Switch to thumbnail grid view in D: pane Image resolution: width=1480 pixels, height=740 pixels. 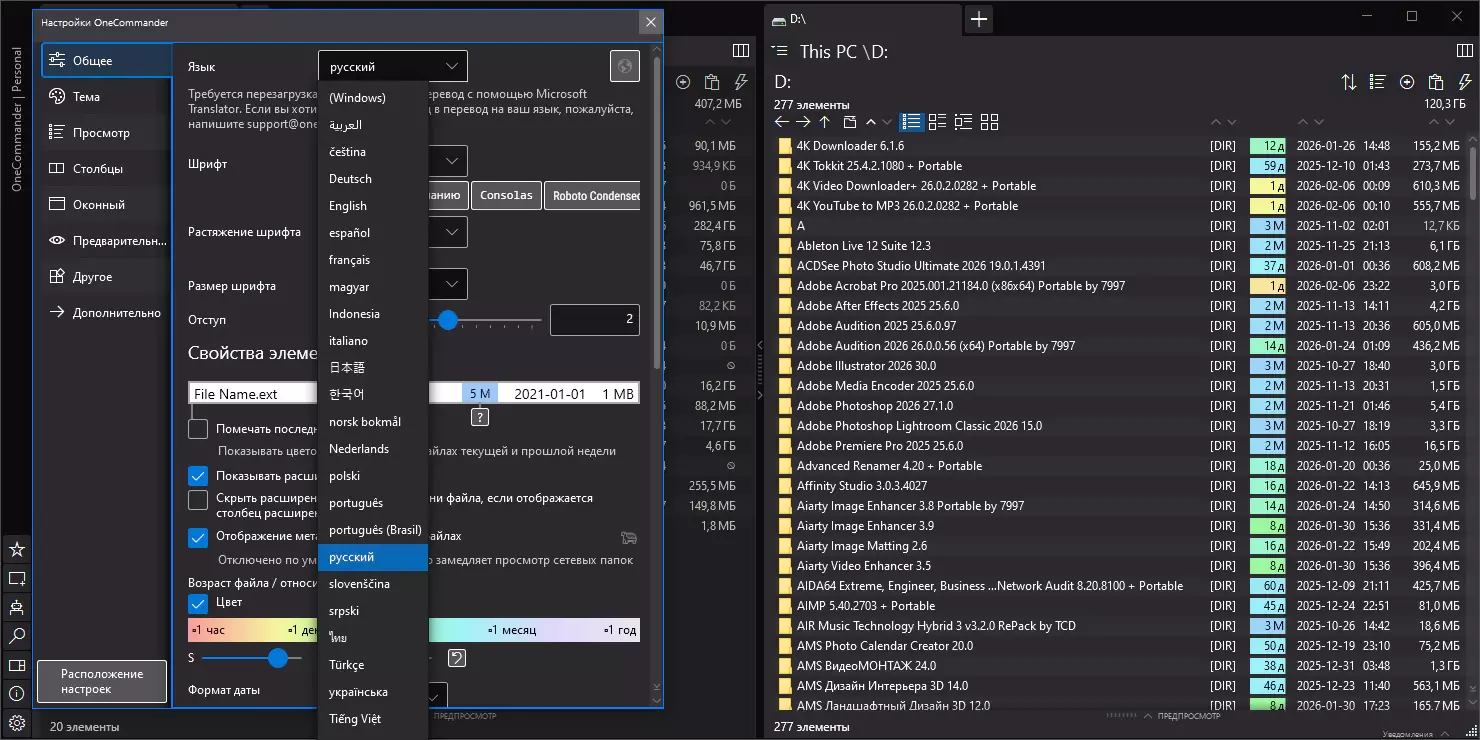(989, 122)
